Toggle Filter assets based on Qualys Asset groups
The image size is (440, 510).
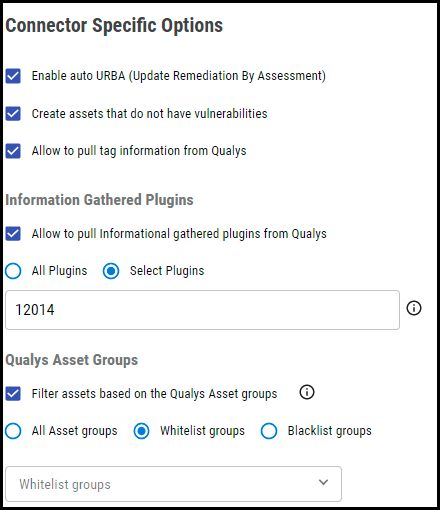(x=13, y=394)
